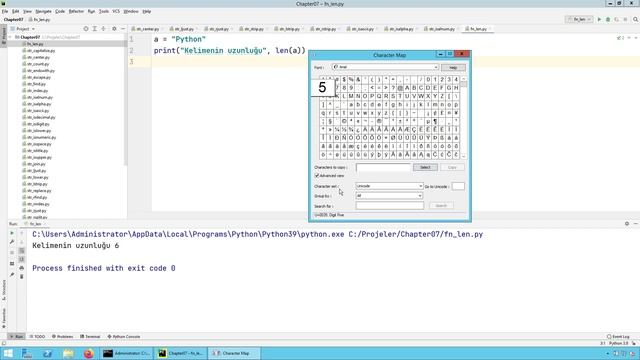Expand all icon in Project panel header
The height and width of the screenshot is (360, 640).
pyautogui.click(x=95, y=29)
